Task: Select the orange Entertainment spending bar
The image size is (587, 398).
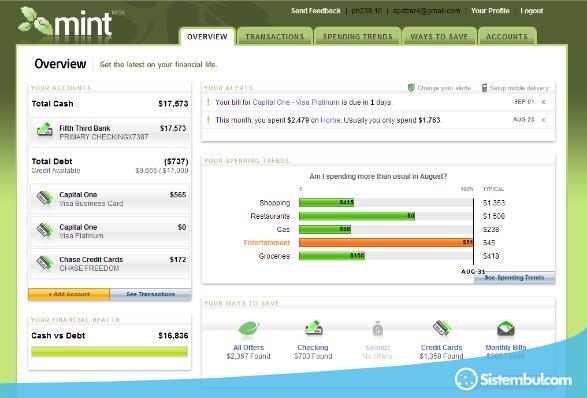Action: click(x=386, y=243)
